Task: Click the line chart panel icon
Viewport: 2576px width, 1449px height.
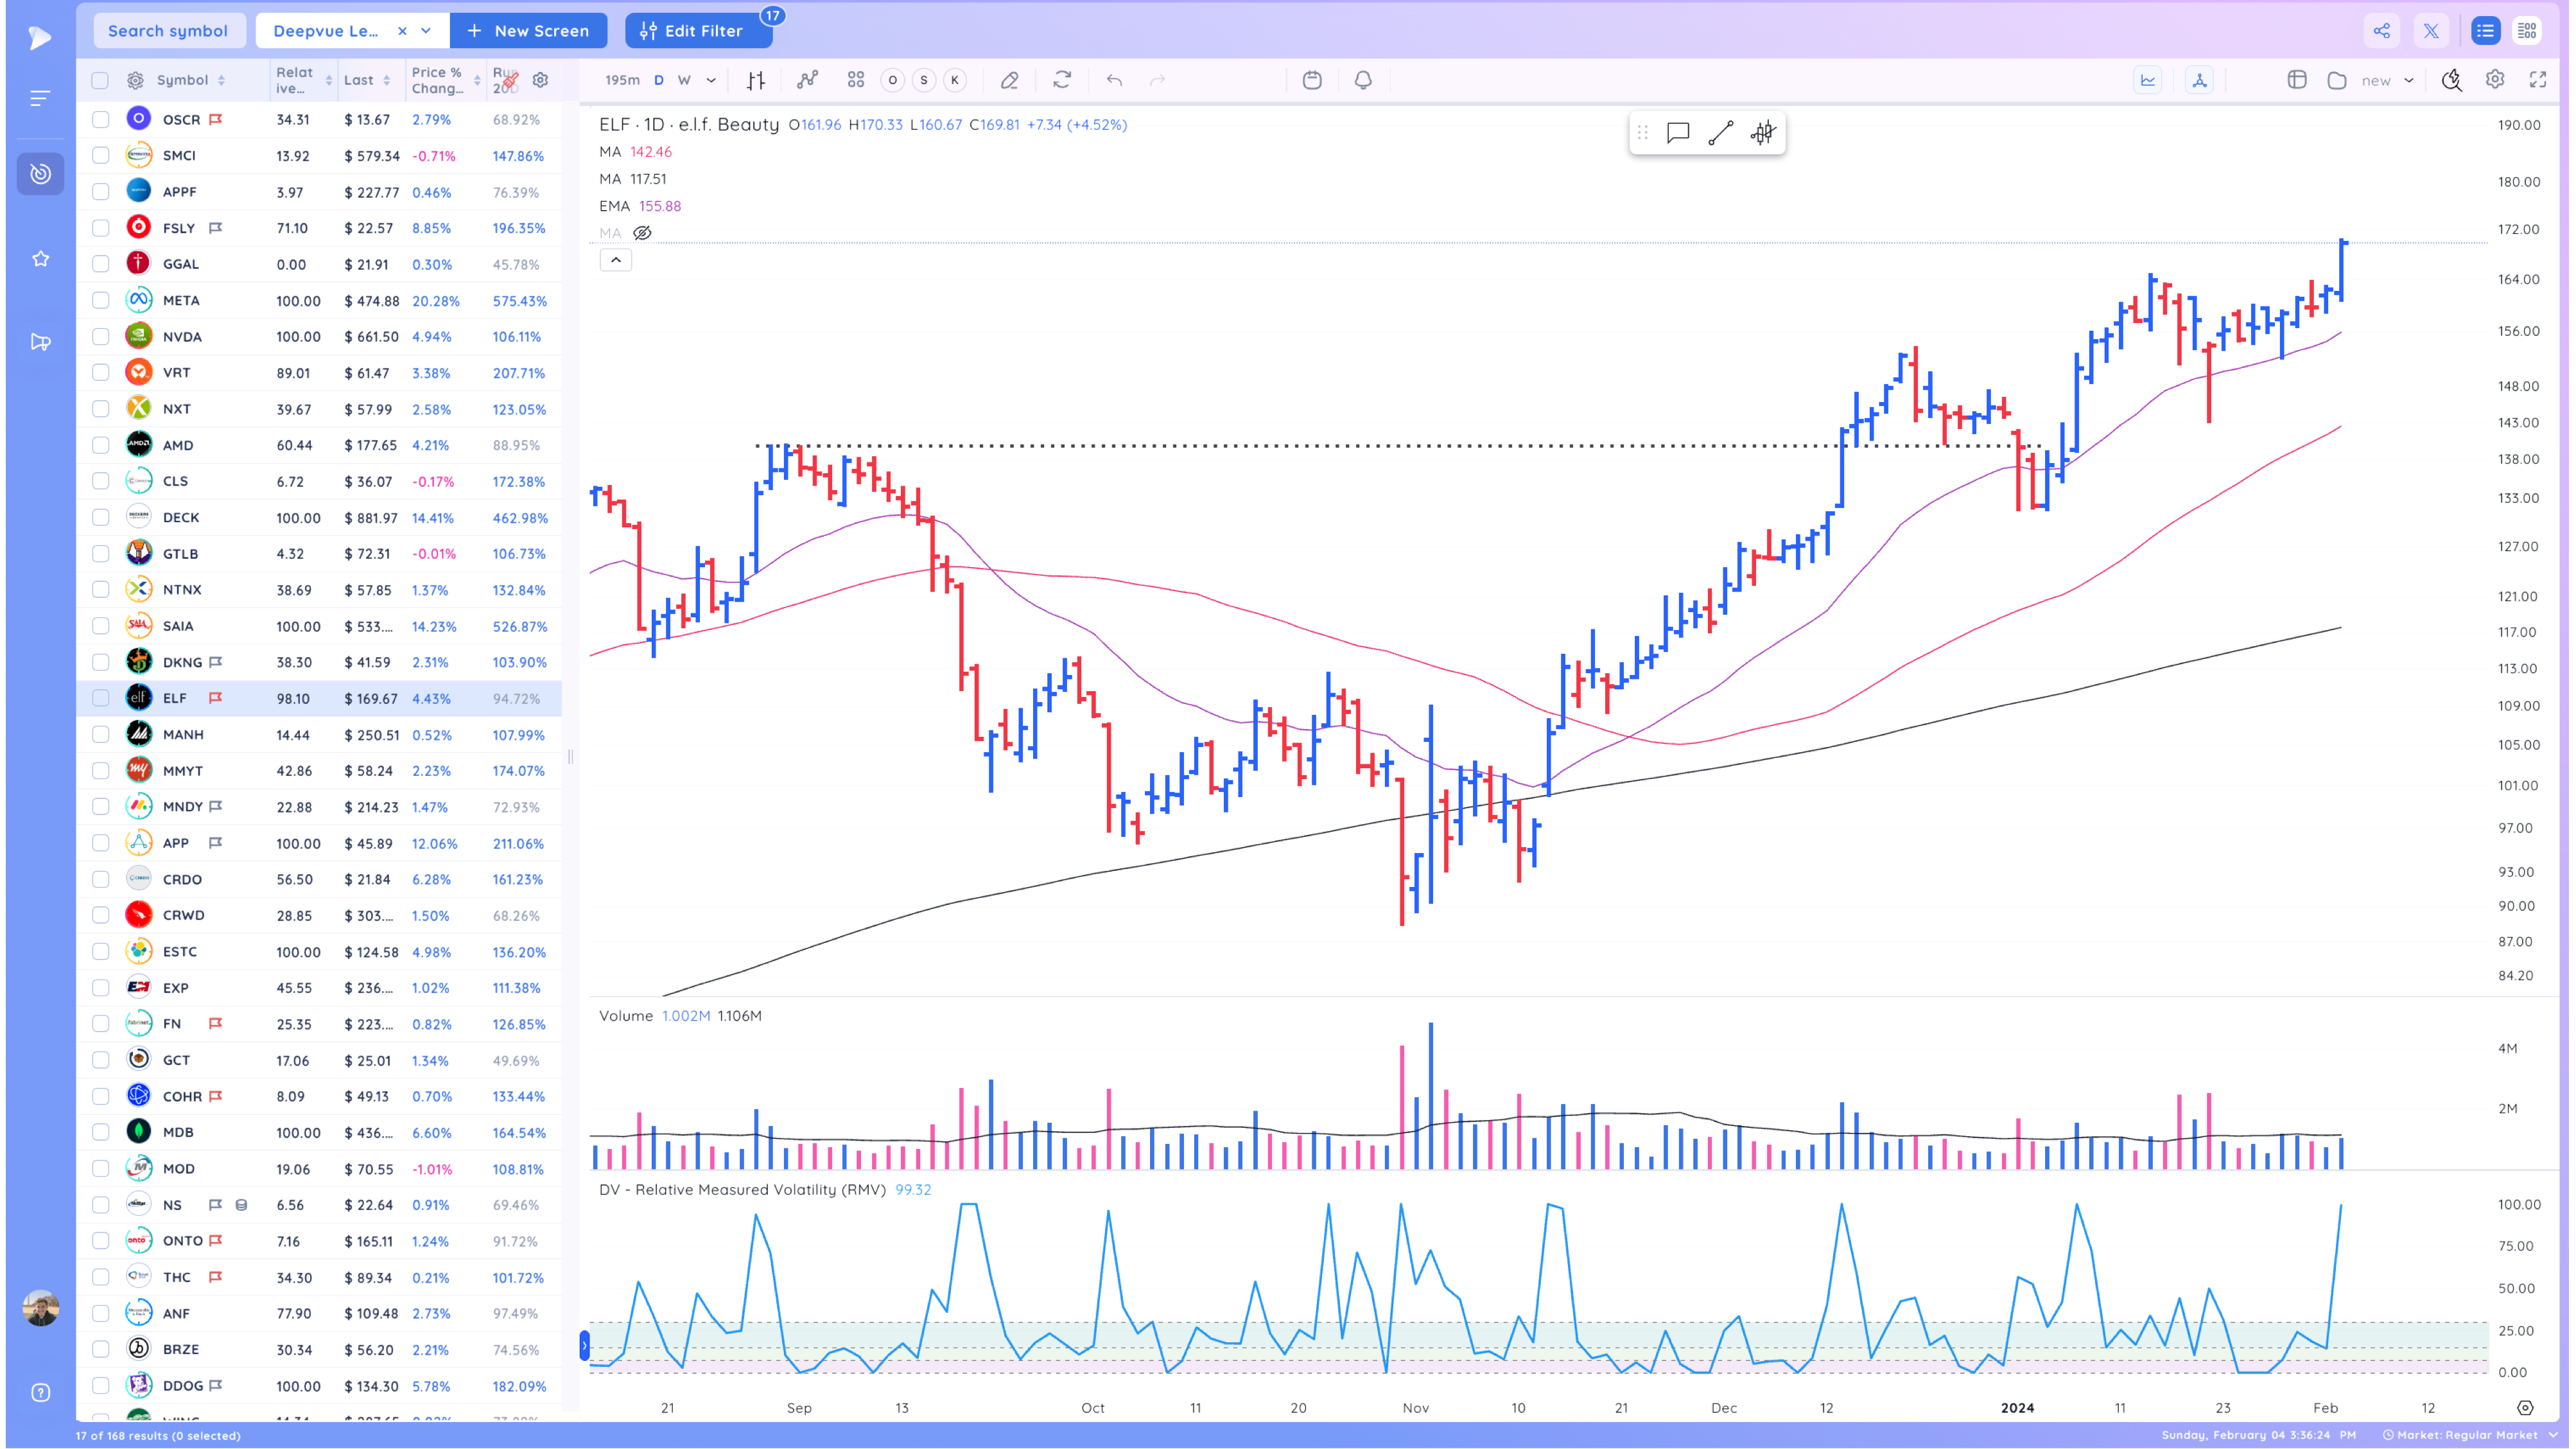Action: (x=2148, y=80)
